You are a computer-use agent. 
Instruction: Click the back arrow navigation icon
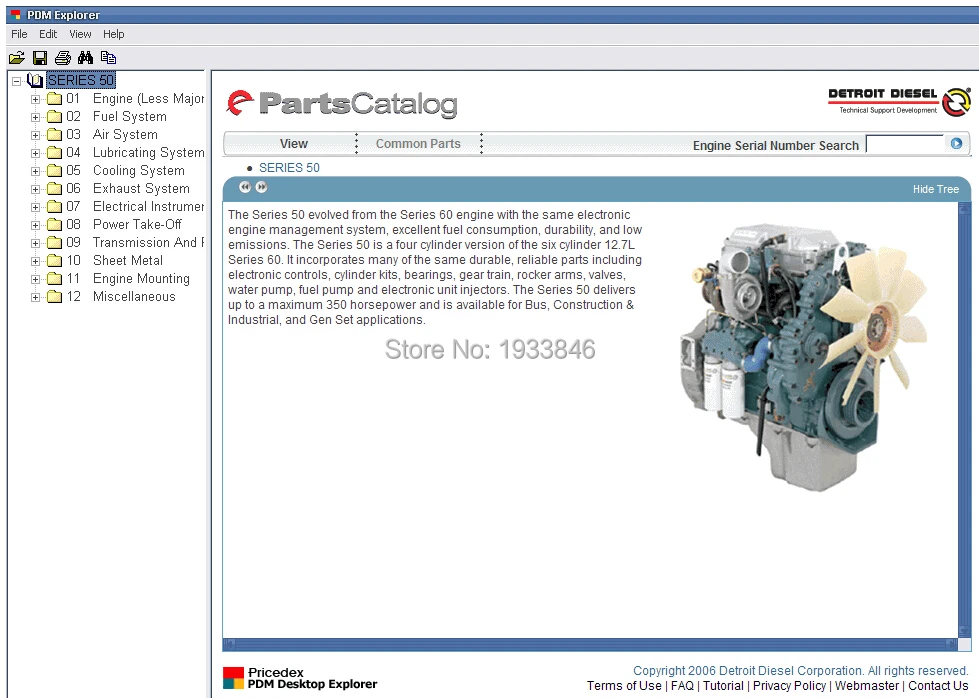[x=245, y=187]
